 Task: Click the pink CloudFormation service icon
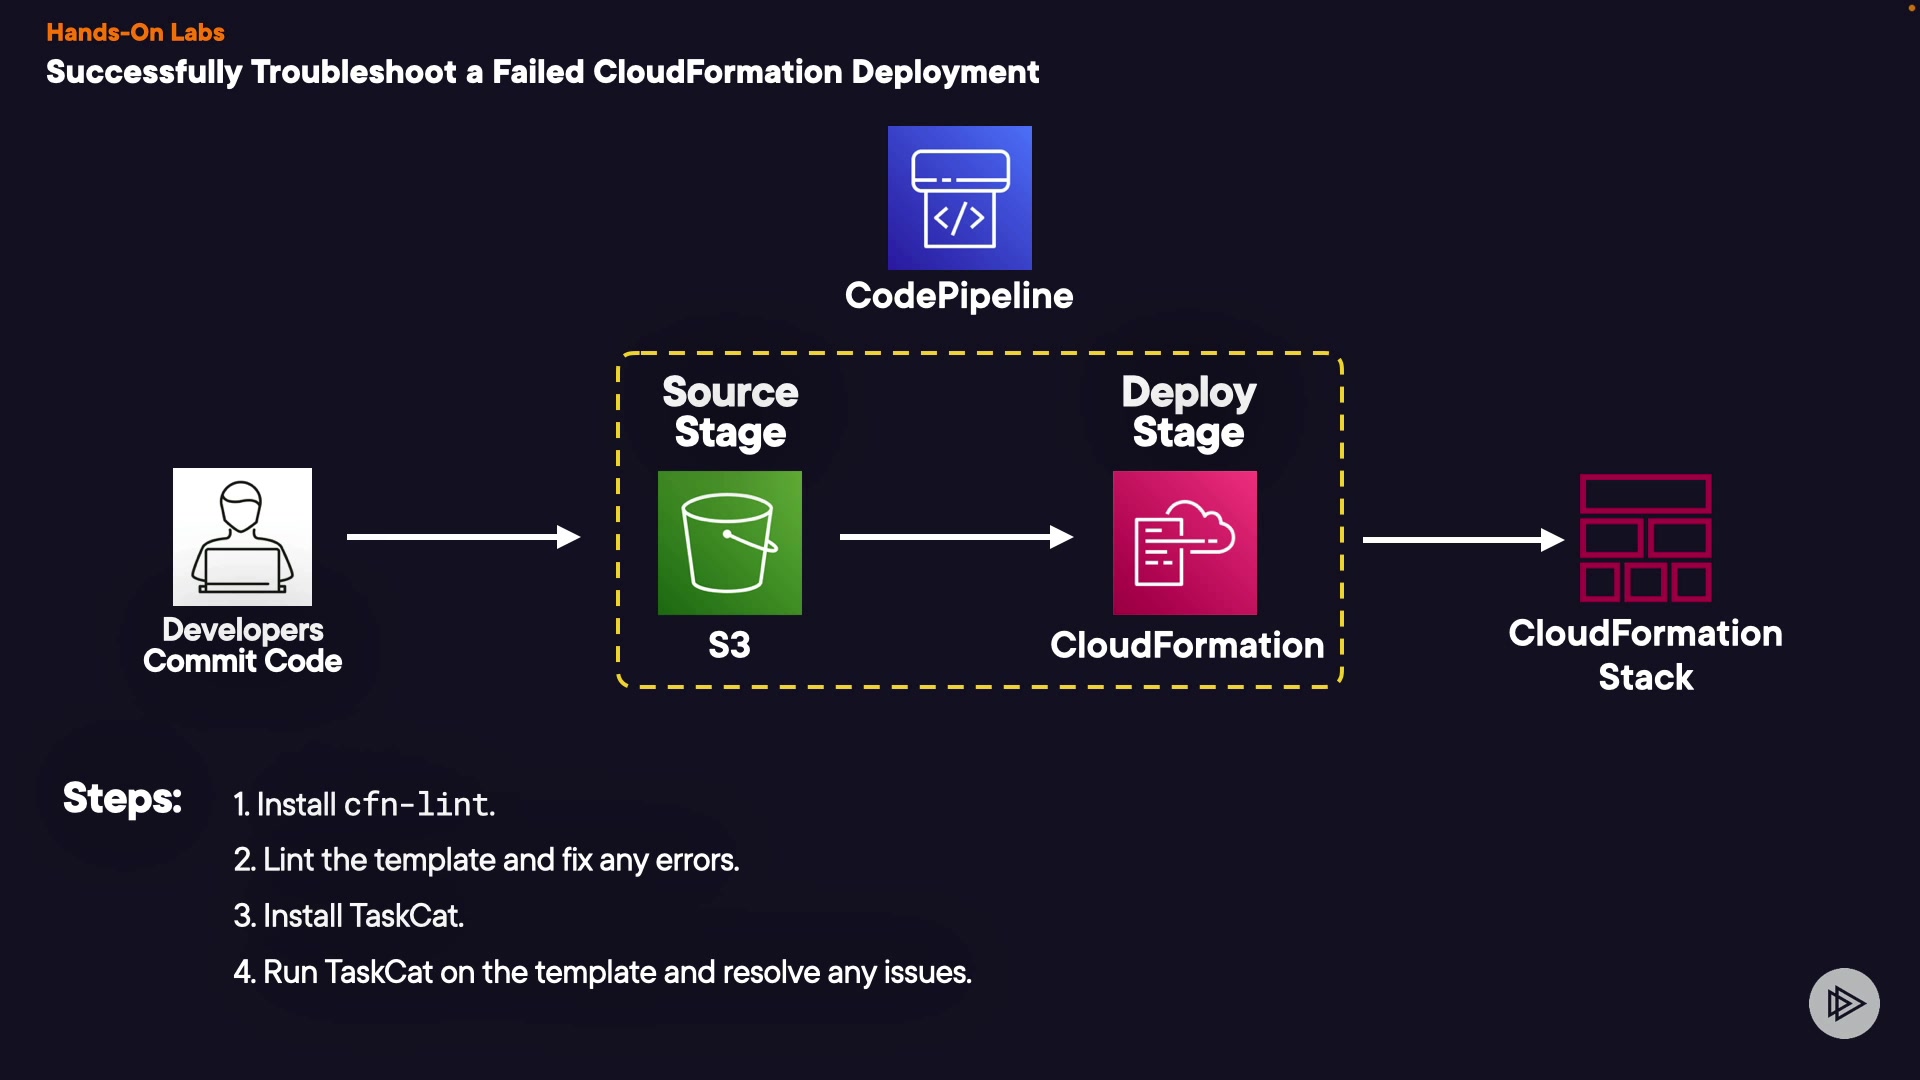pos(1184,542)
